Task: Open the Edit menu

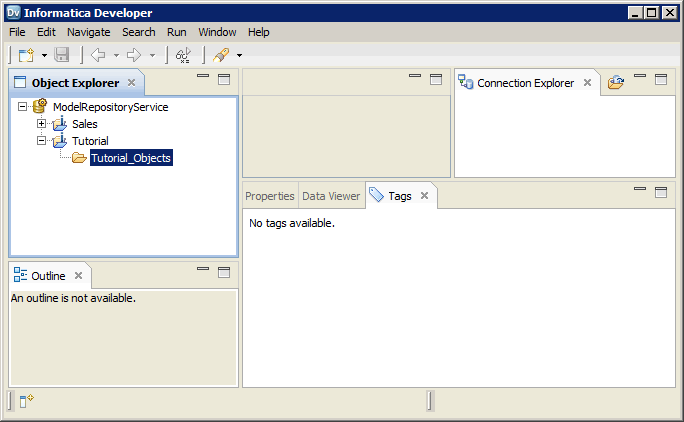Action: click(x=46, y=32)
